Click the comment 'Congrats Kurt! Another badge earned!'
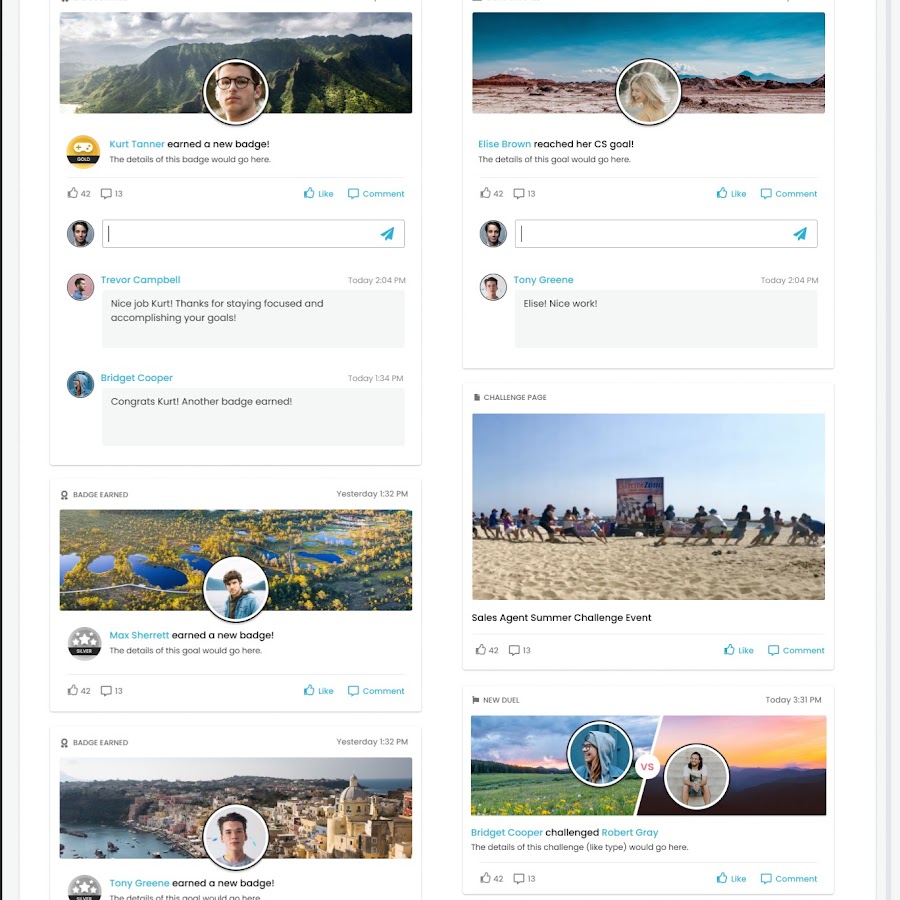Viewport: 900px width, 900px height. (x=201, y=401)
